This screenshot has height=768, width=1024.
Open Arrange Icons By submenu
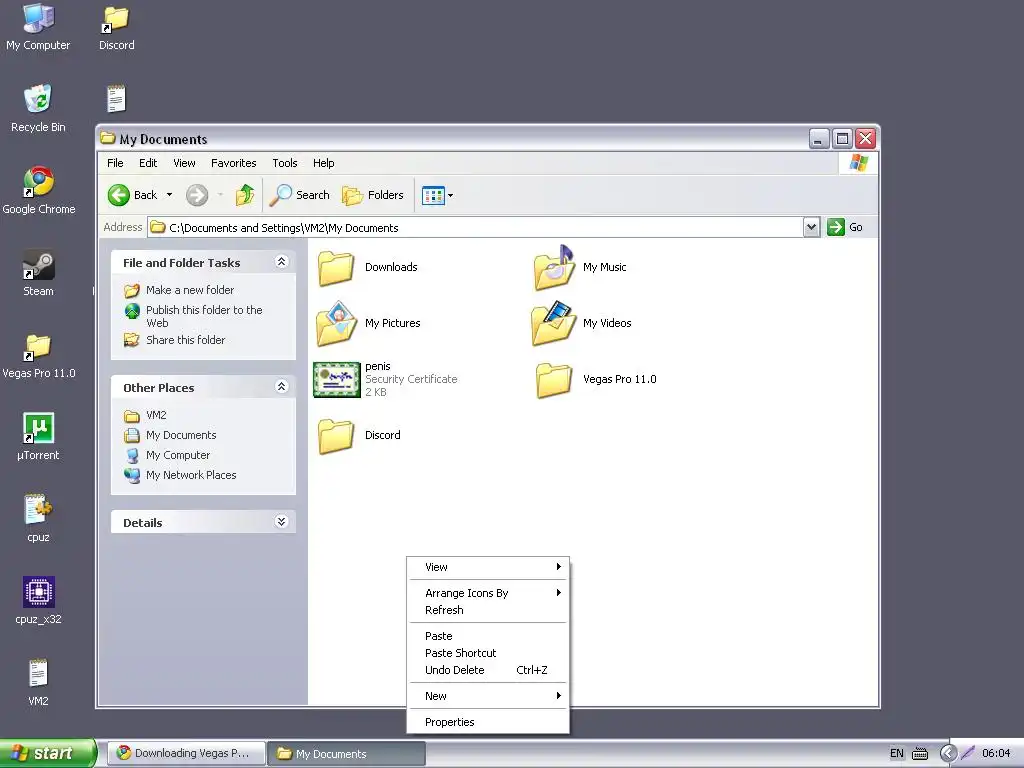point(488,593)
